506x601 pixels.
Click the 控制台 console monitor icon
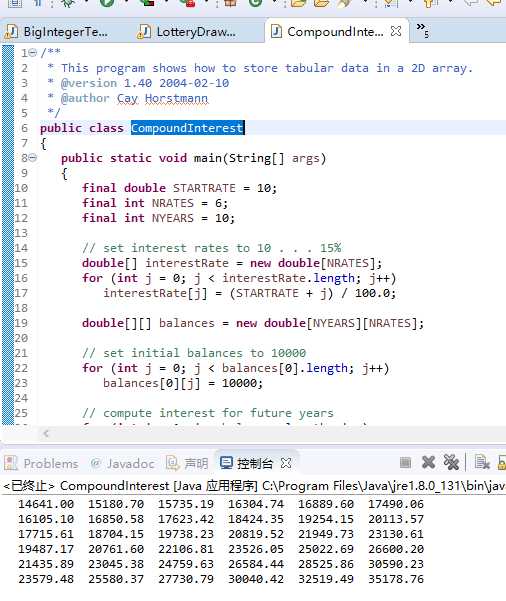pyautogui.click(x=226, y=463)
